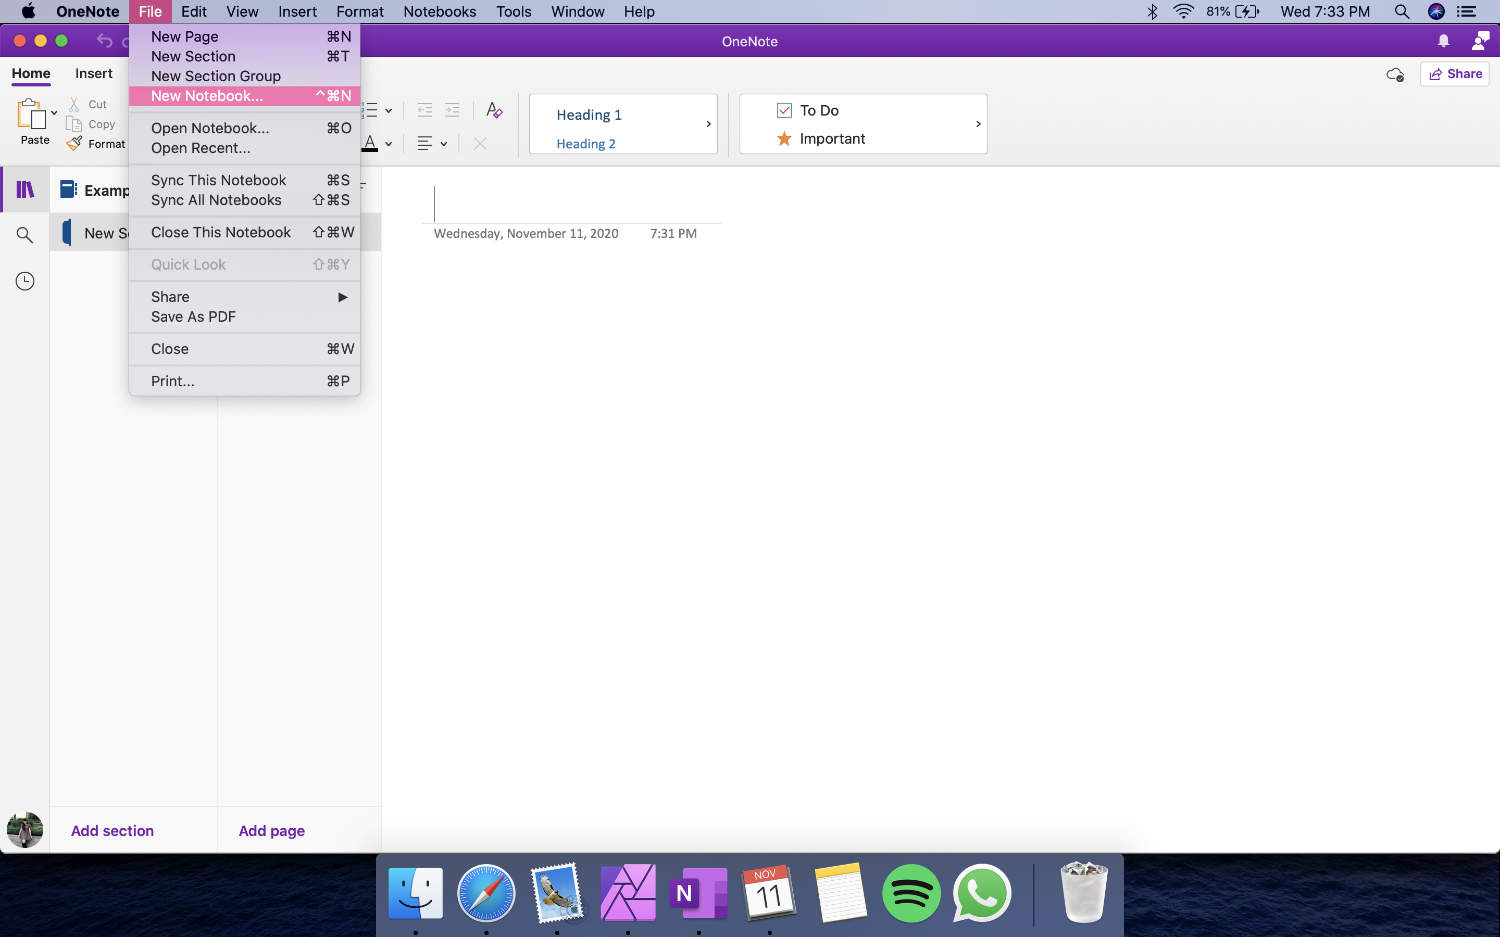Open the Notebooks menu
Screen dimensions: 1500x937
(440, 12)
